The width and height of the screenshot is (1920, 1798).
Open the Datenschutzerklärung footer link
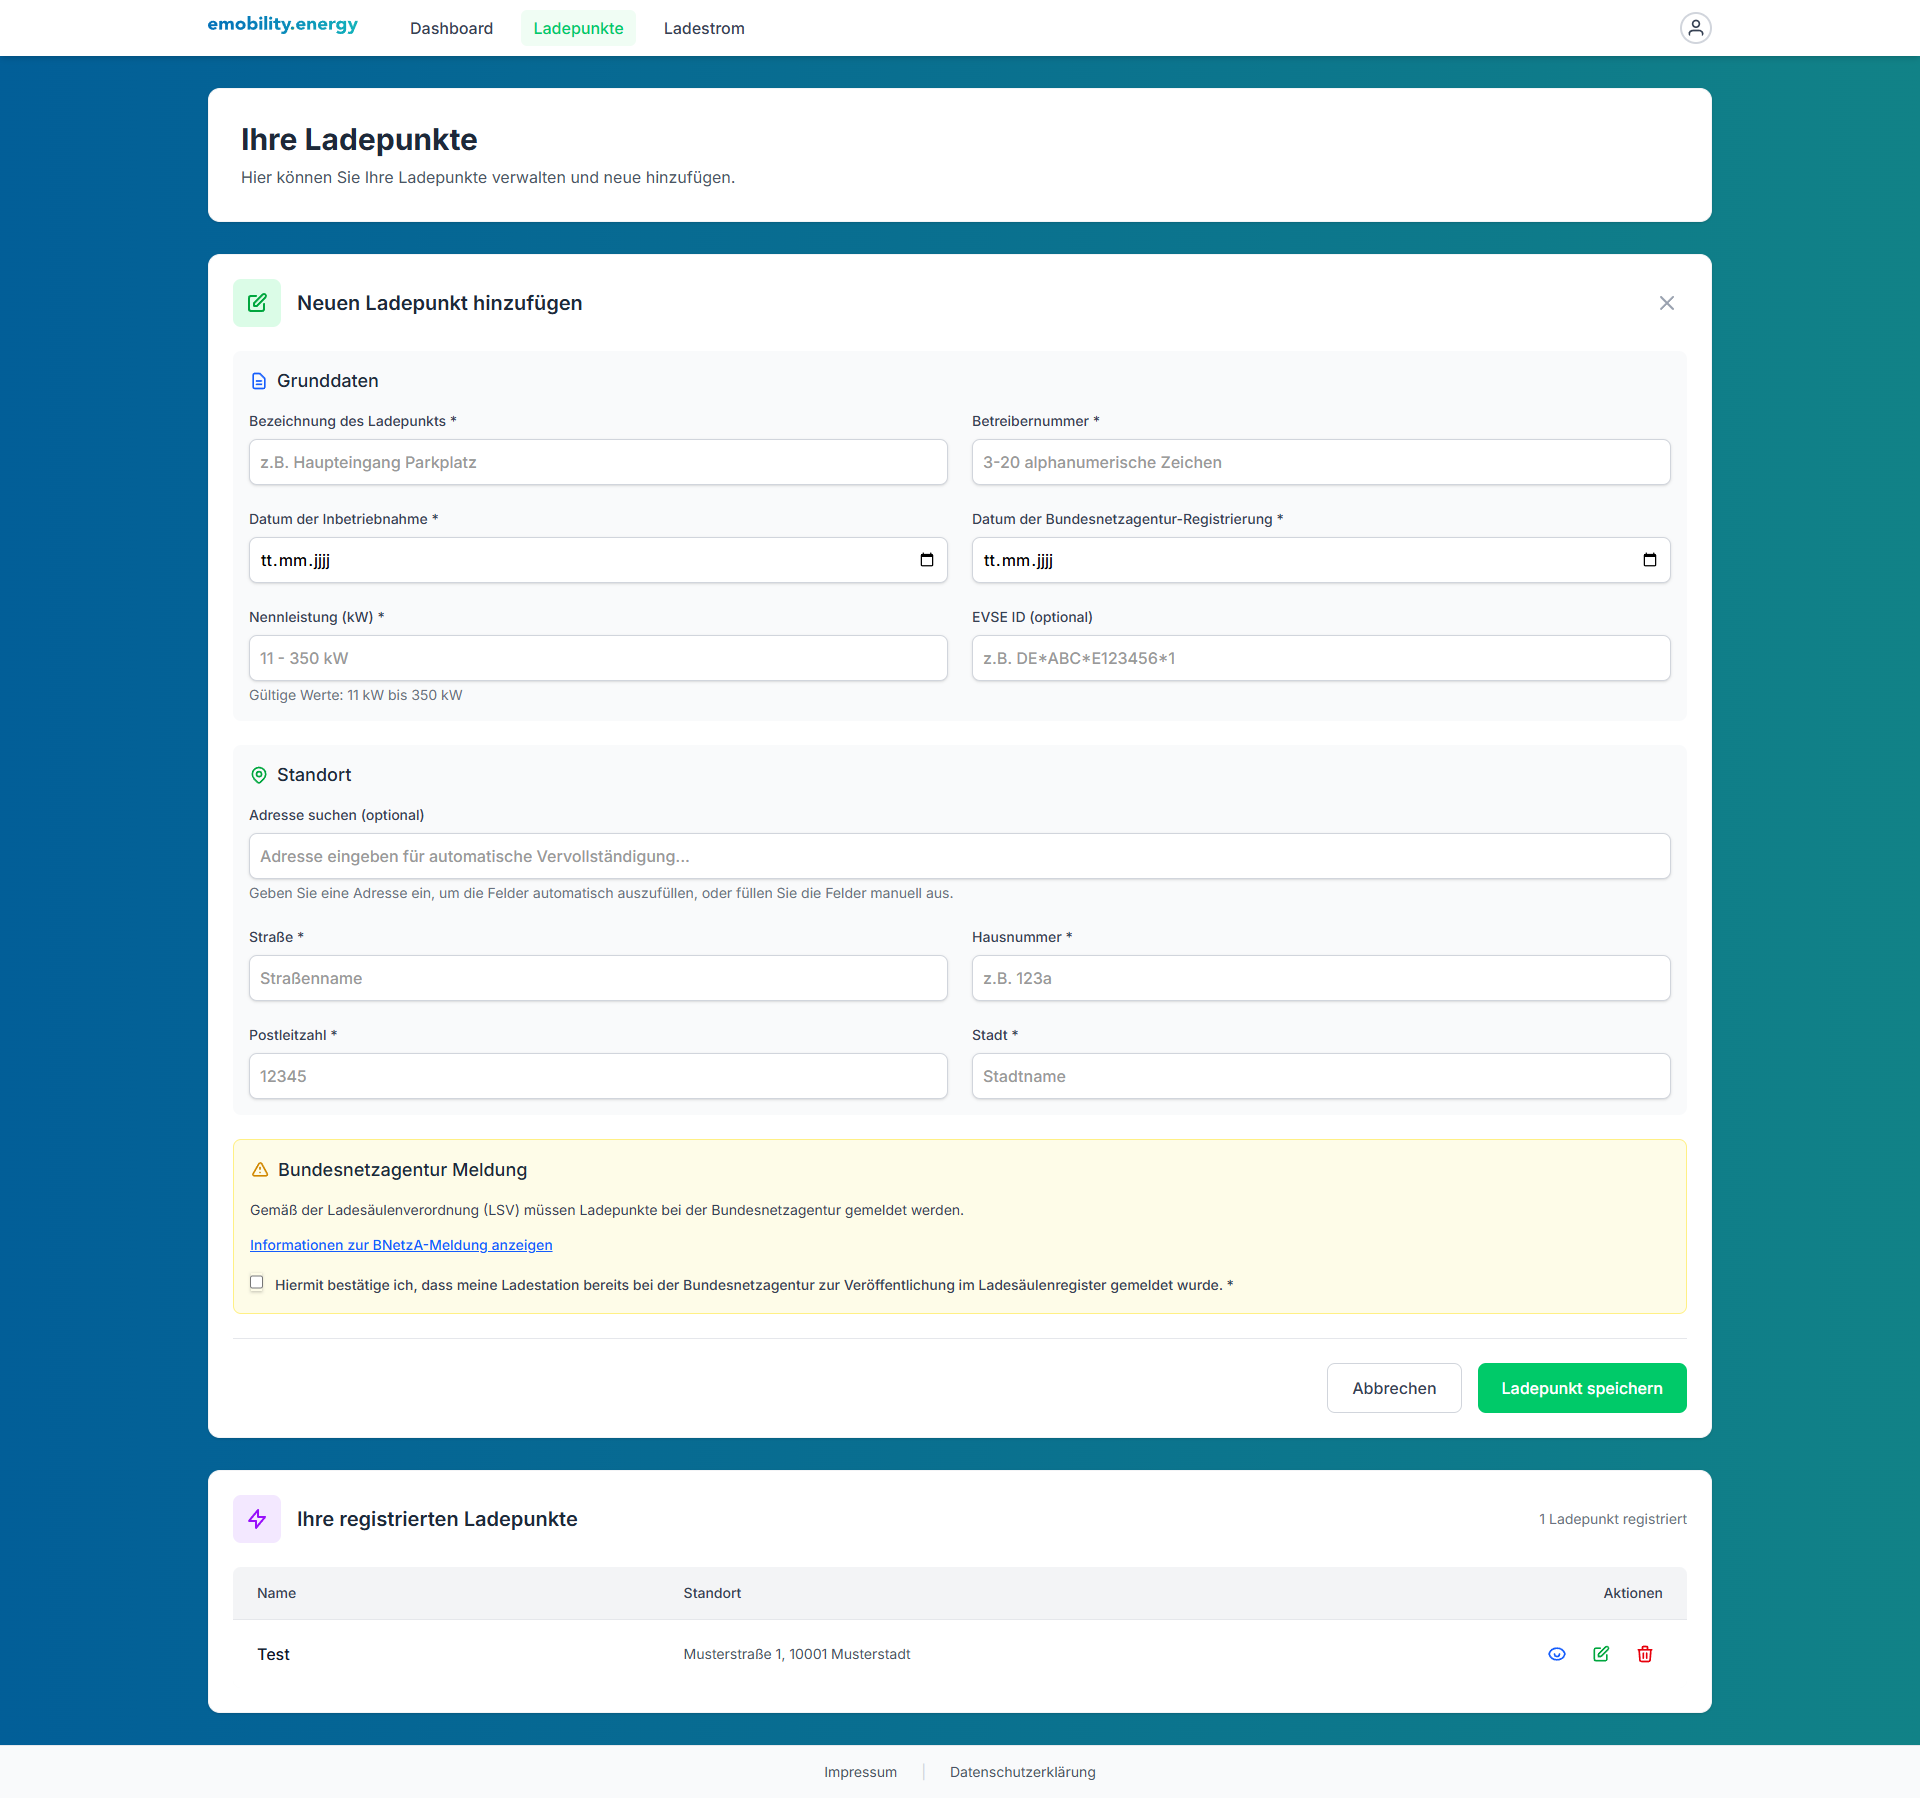tap(1023, 1772)
